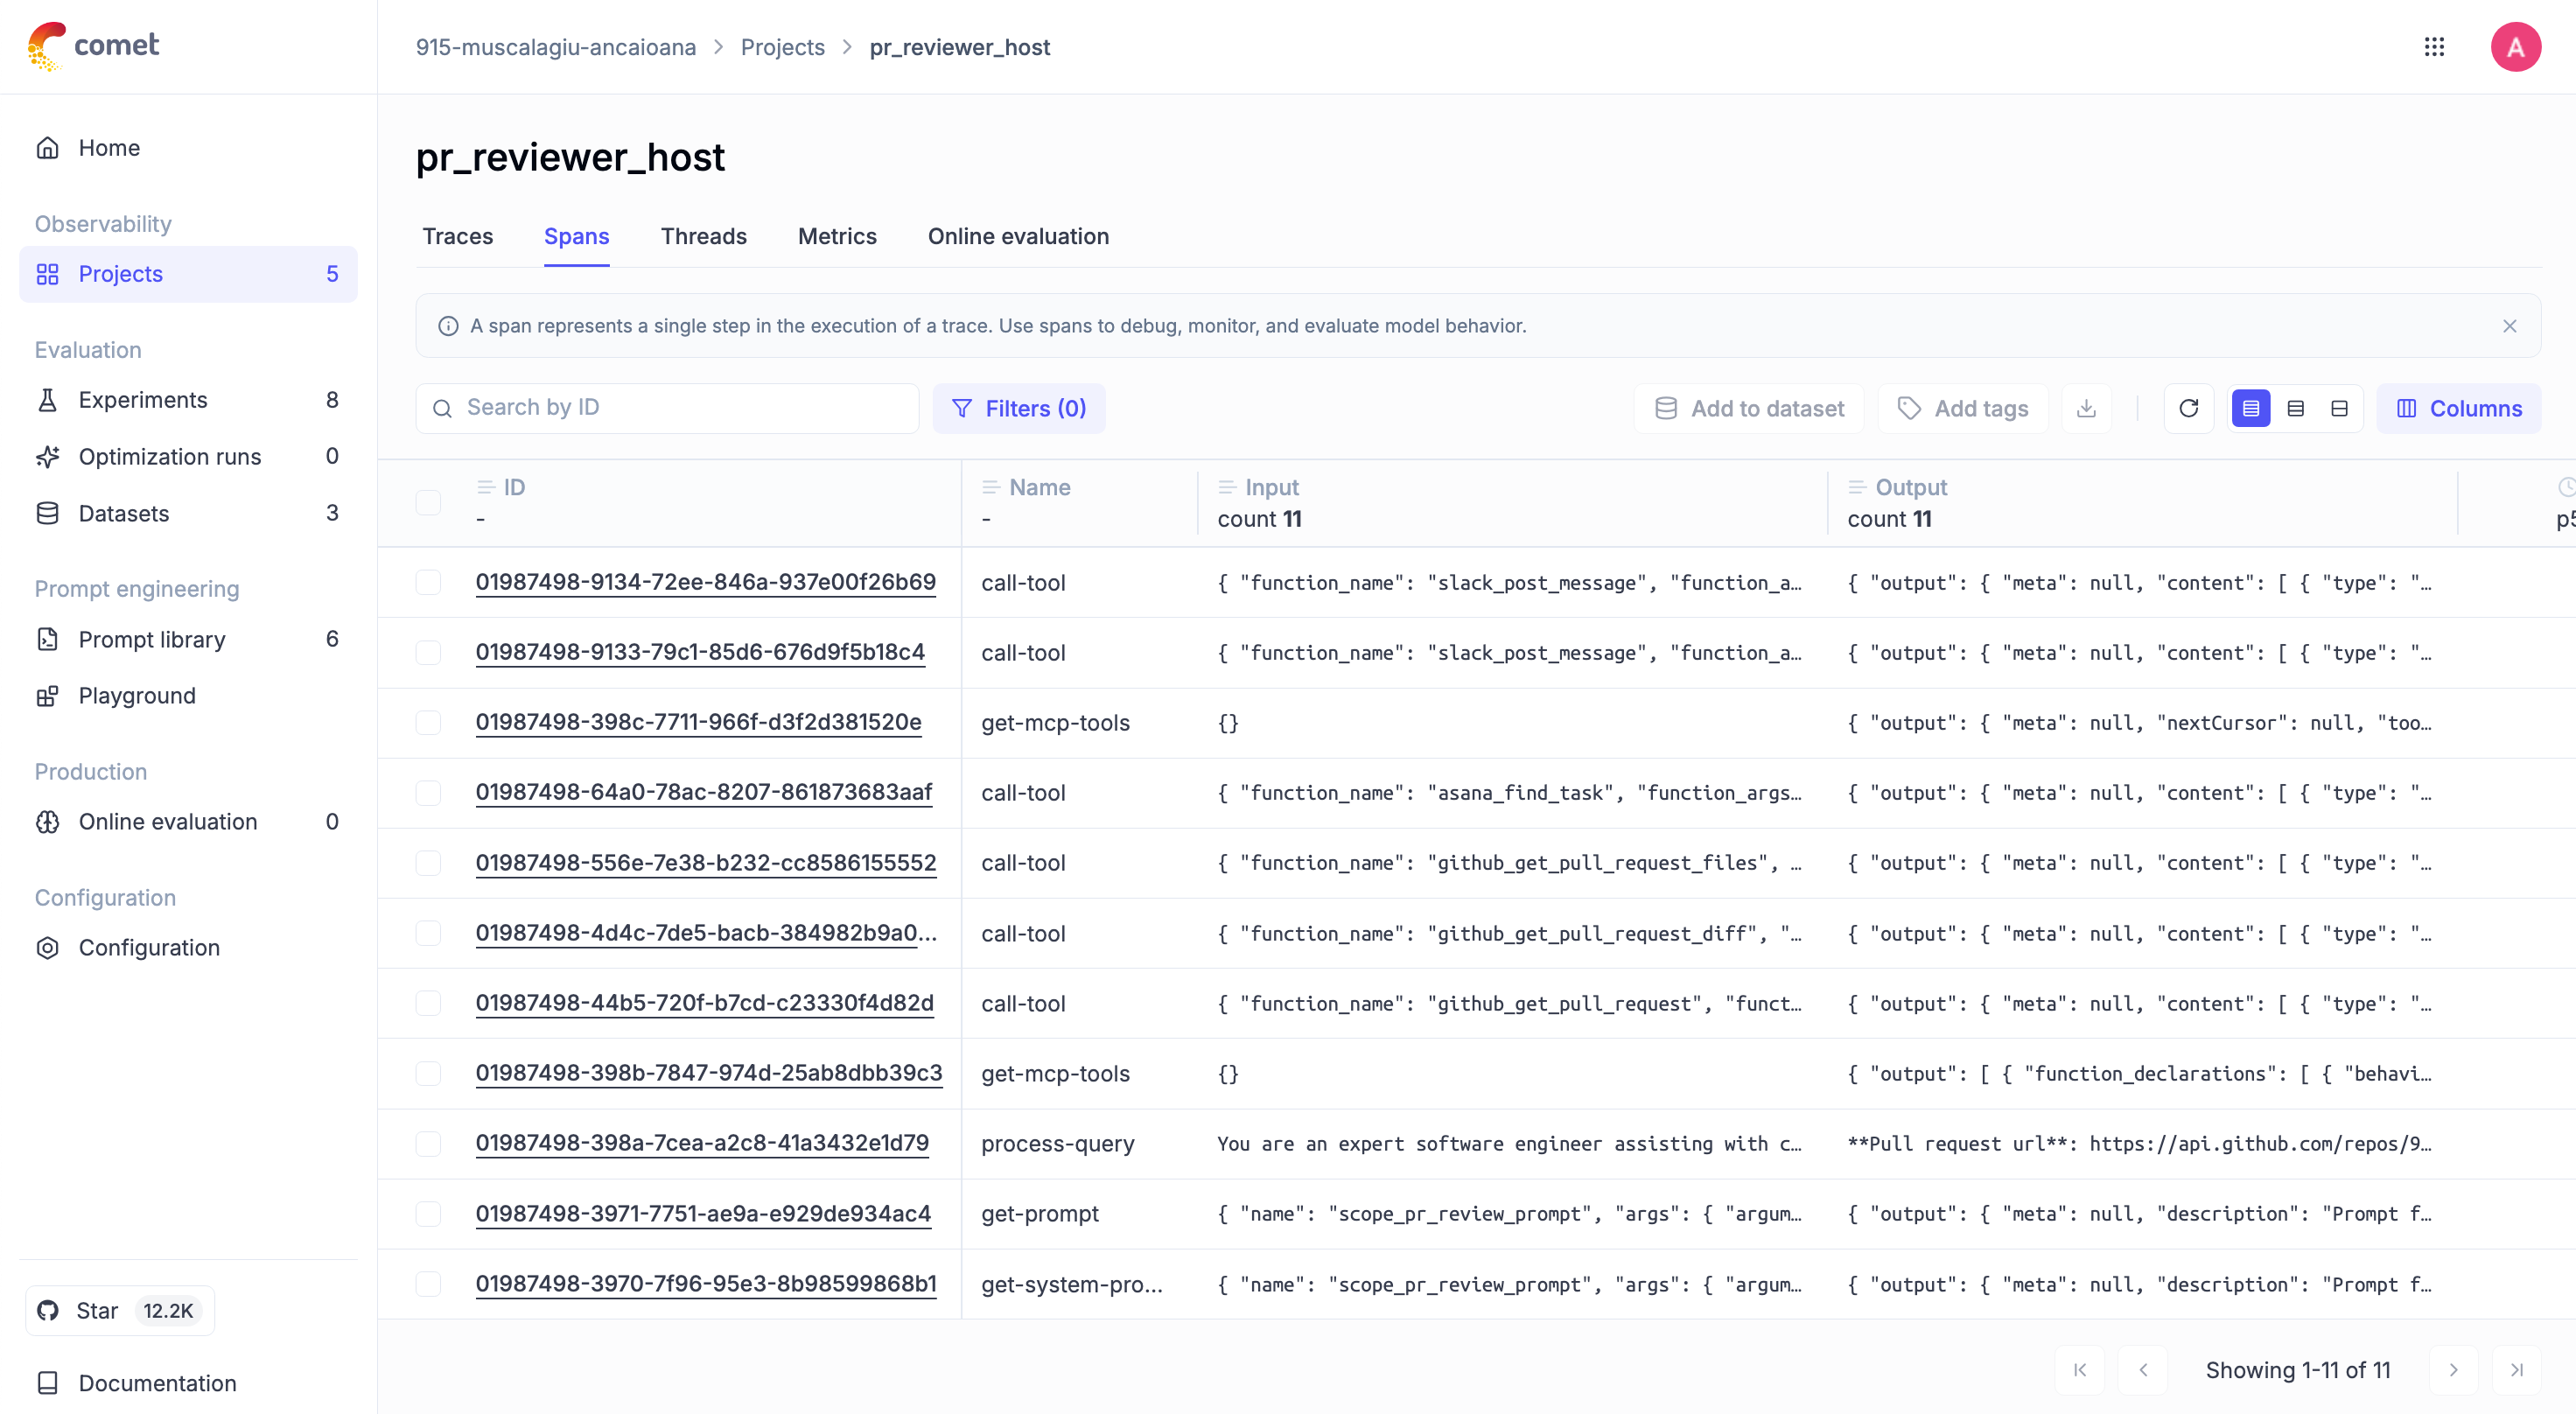
Task: Open span 01987498-398a-7cea-a2c8-41a3432e1d79 link
Action: pyautogui.click(x=701, y=1142)
